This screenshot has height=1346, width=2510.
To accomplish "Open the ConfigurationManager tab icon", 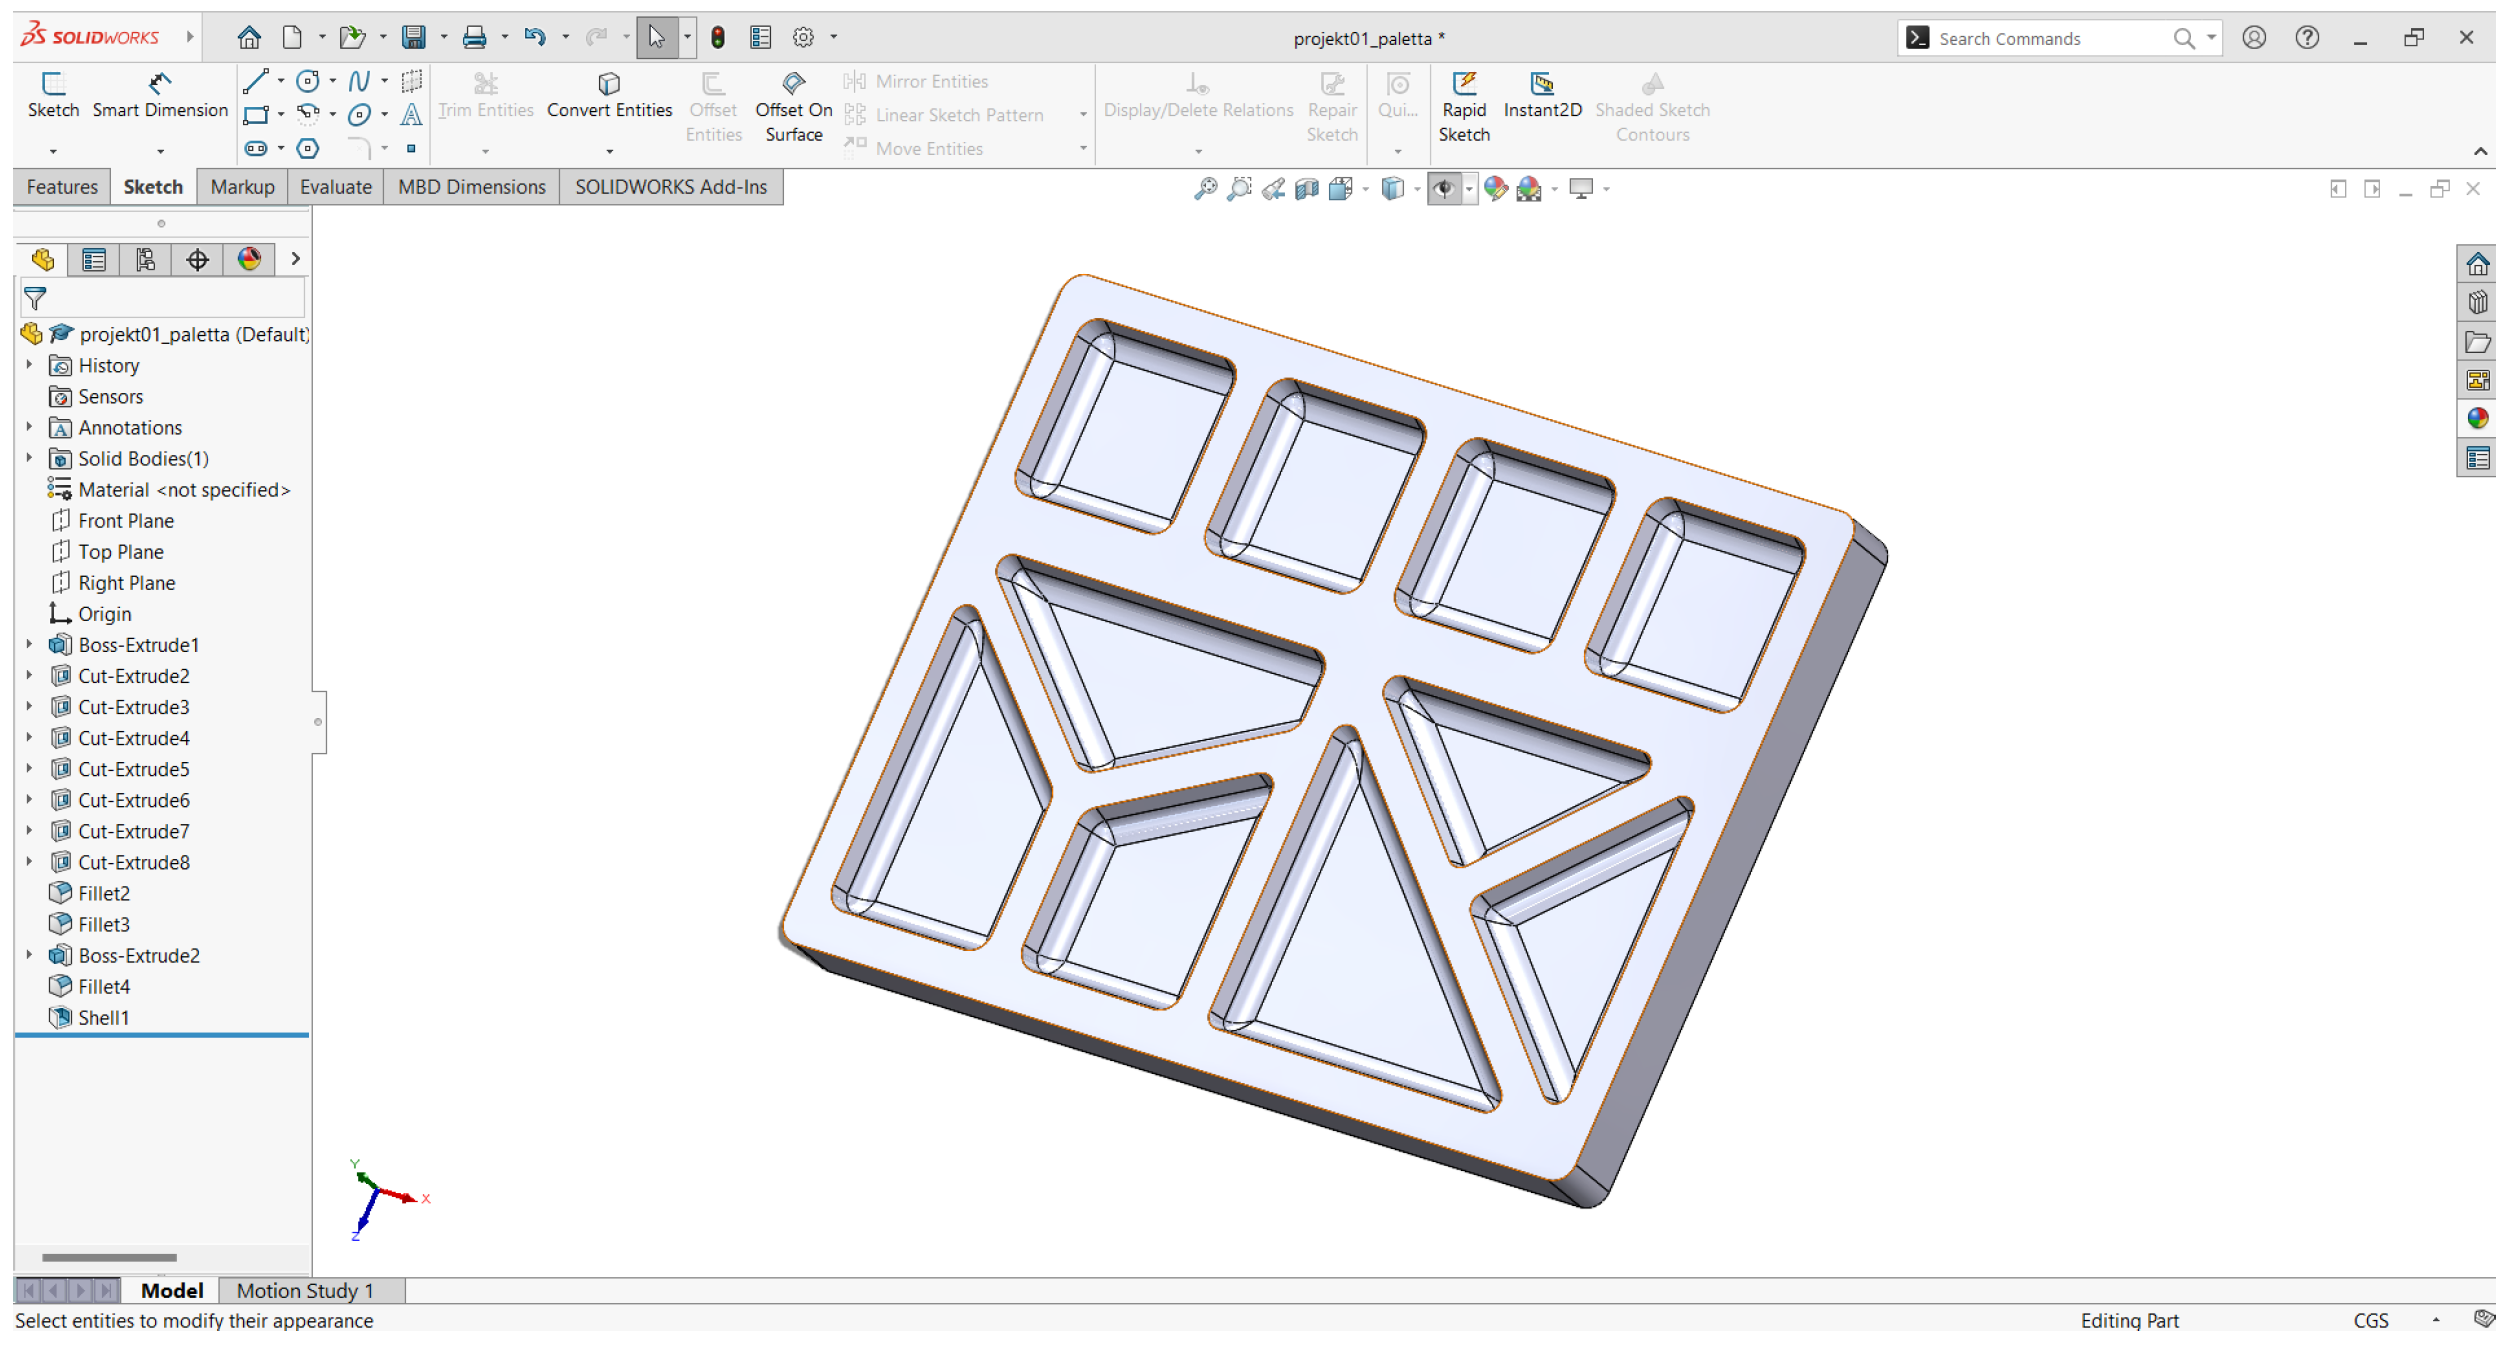I will 146,261.
